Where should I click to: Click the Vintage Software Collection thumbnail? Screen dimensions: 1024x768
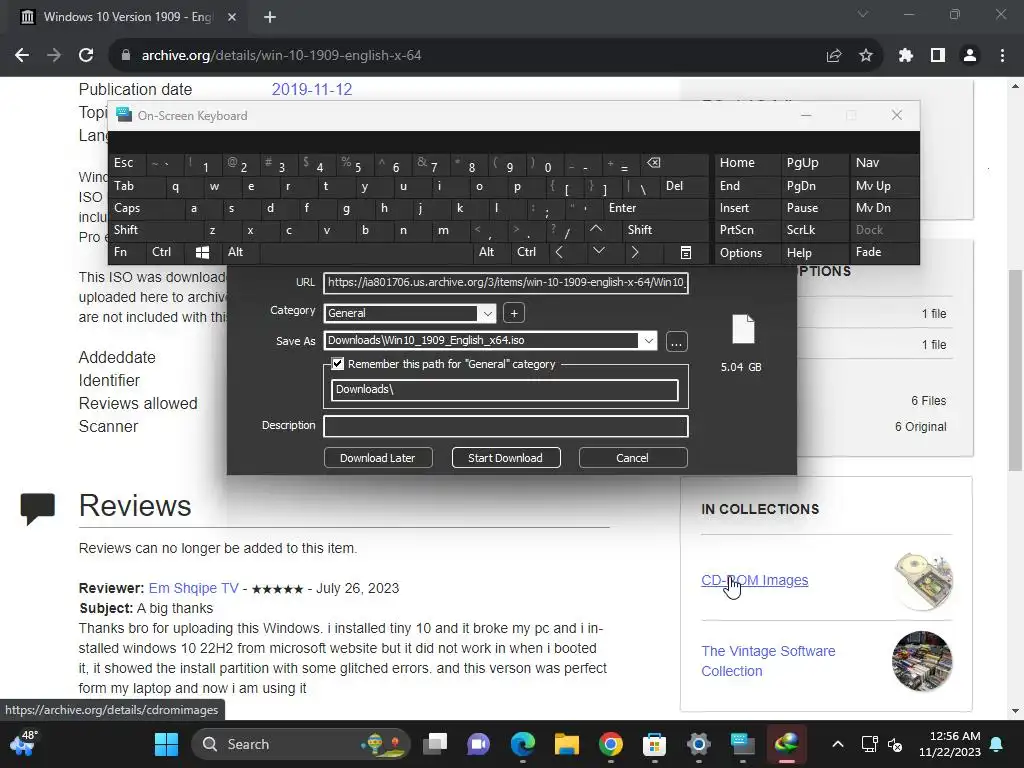pyautogui.click(x=921, y=661)
